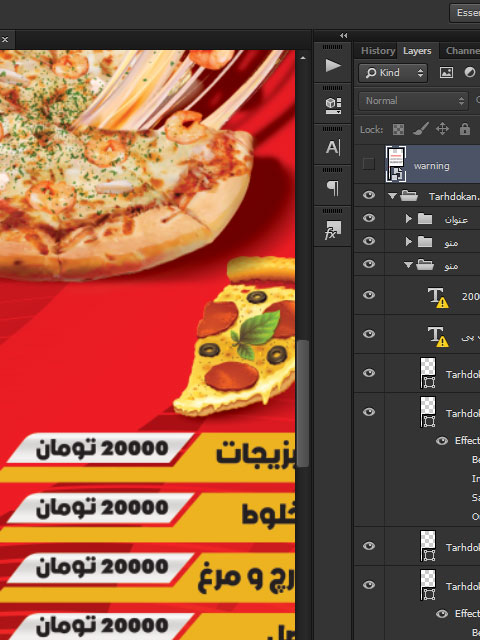Open the 3D panel cube icon
480x640 pixels.
point(333,106)
